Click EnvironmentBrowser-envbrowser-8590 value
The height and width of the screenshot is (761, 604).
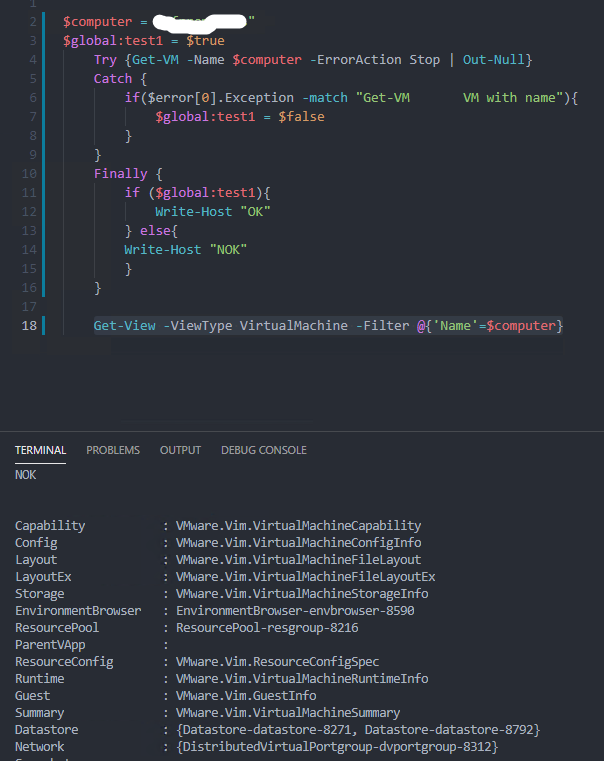(295, 611)
